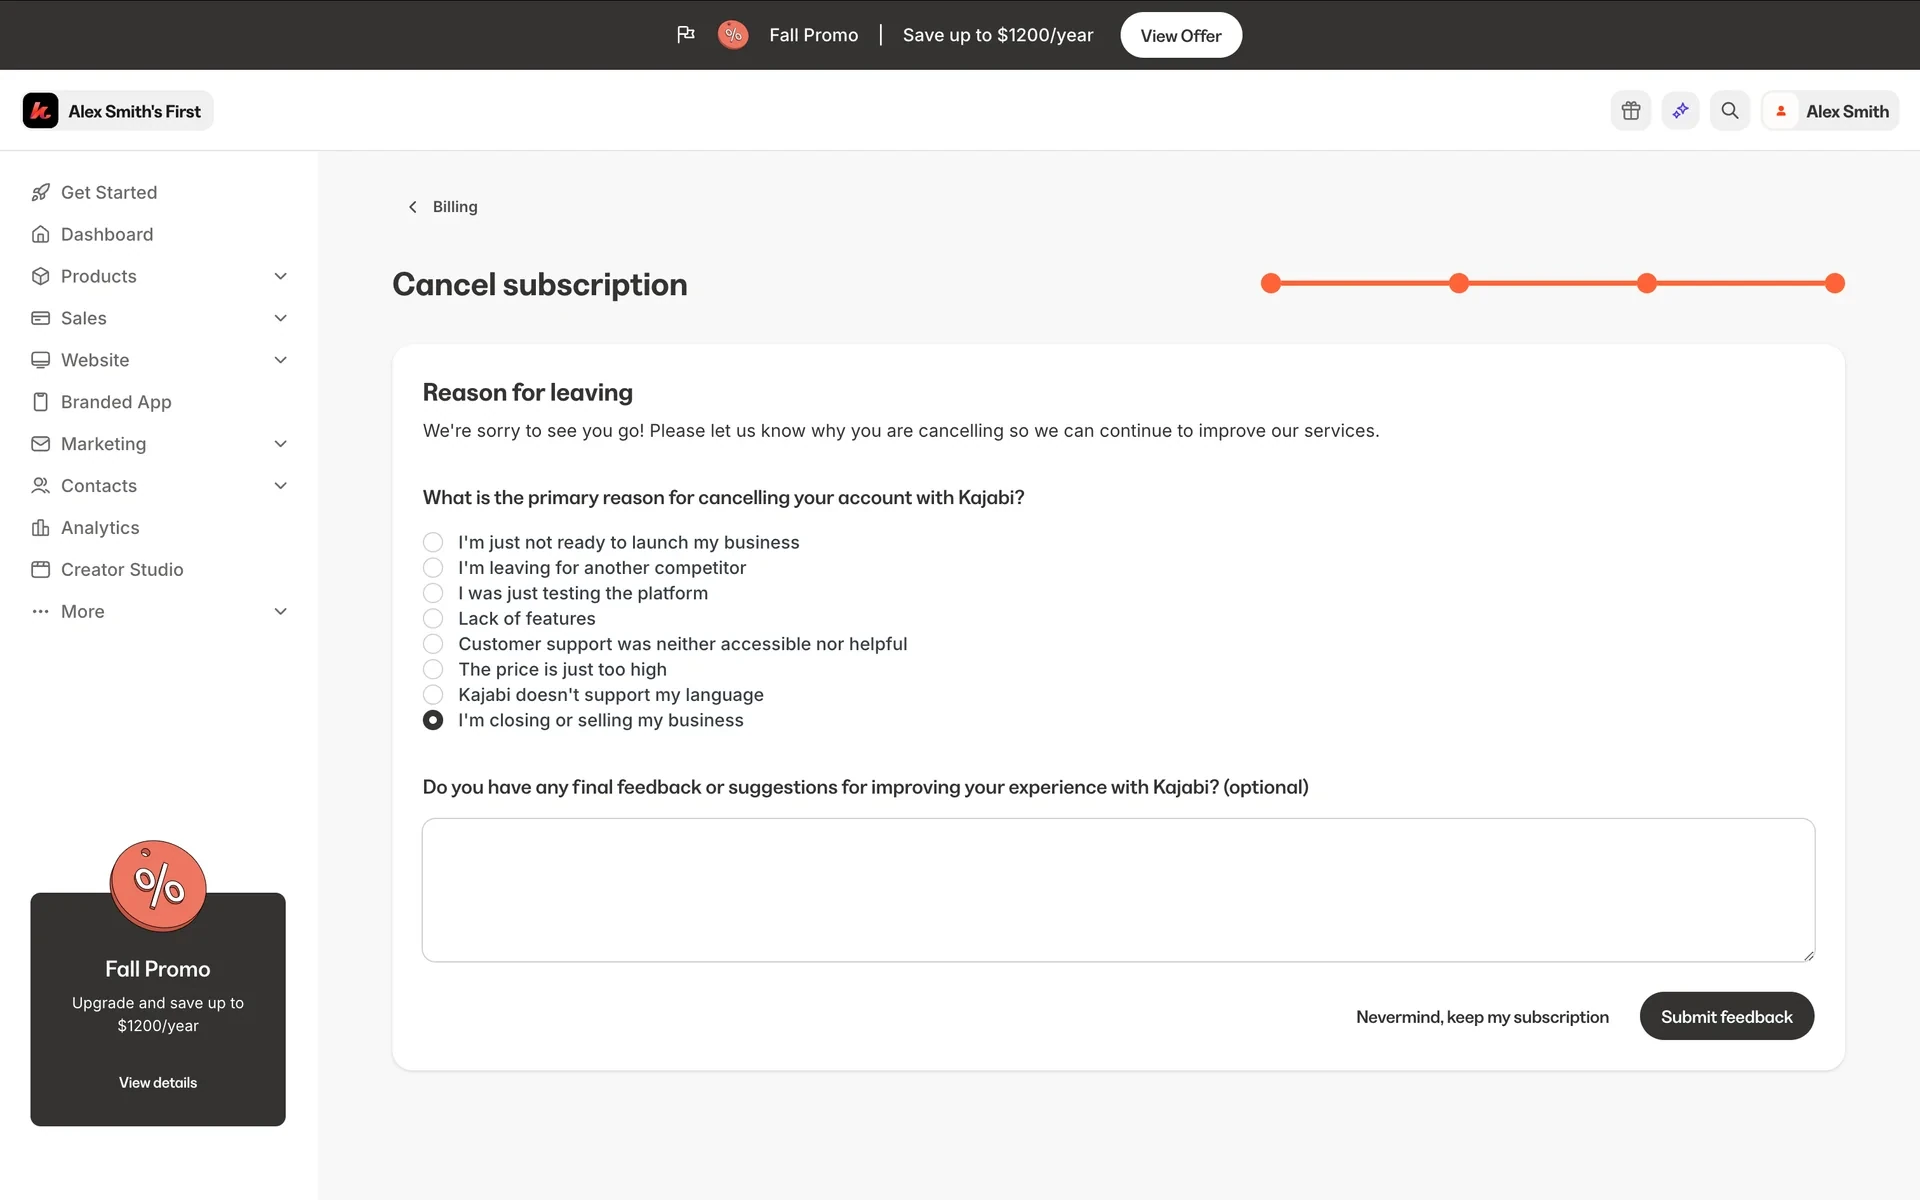The width and height of the screenshot is (1920, 1200).
Task: Select "I'm just not ready to launch" option
Action: (x=433, y=542)
